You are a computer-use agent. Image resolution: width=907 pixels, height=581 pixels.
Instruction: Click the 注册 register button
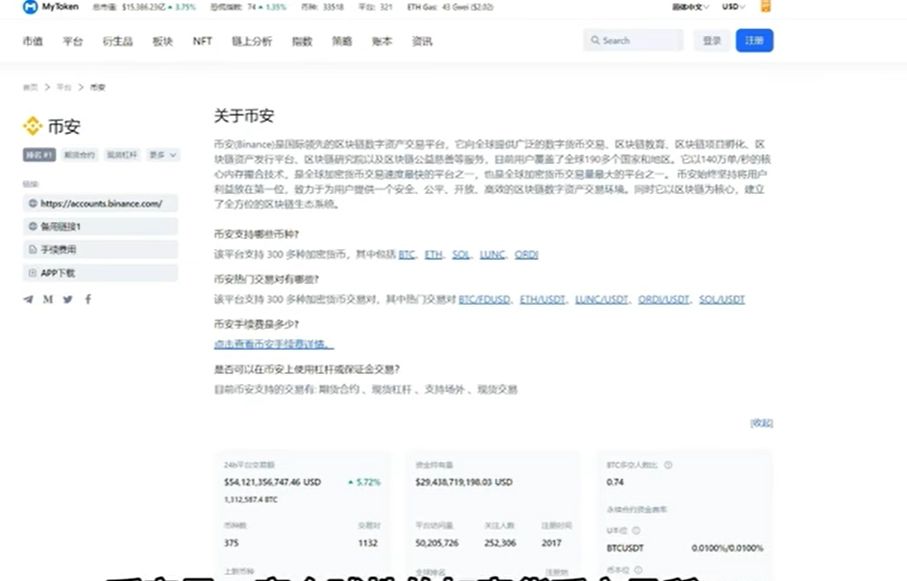(754, 40)
